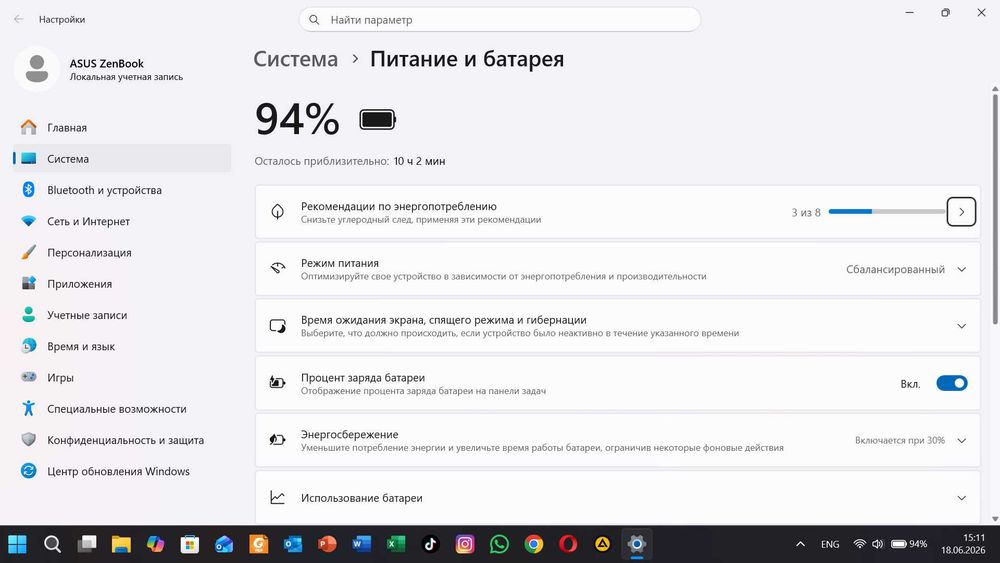Click the leaf icon for energy recommendations
Image resolution: width=1000 pixels, height=563 pixels.
[x=277, y=212]
